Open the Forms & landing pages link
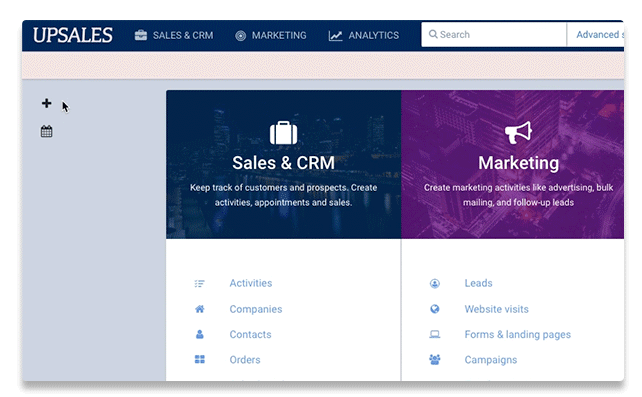This screenshot has width=642, height=397. pyautogui.click(x=518, y=334)
